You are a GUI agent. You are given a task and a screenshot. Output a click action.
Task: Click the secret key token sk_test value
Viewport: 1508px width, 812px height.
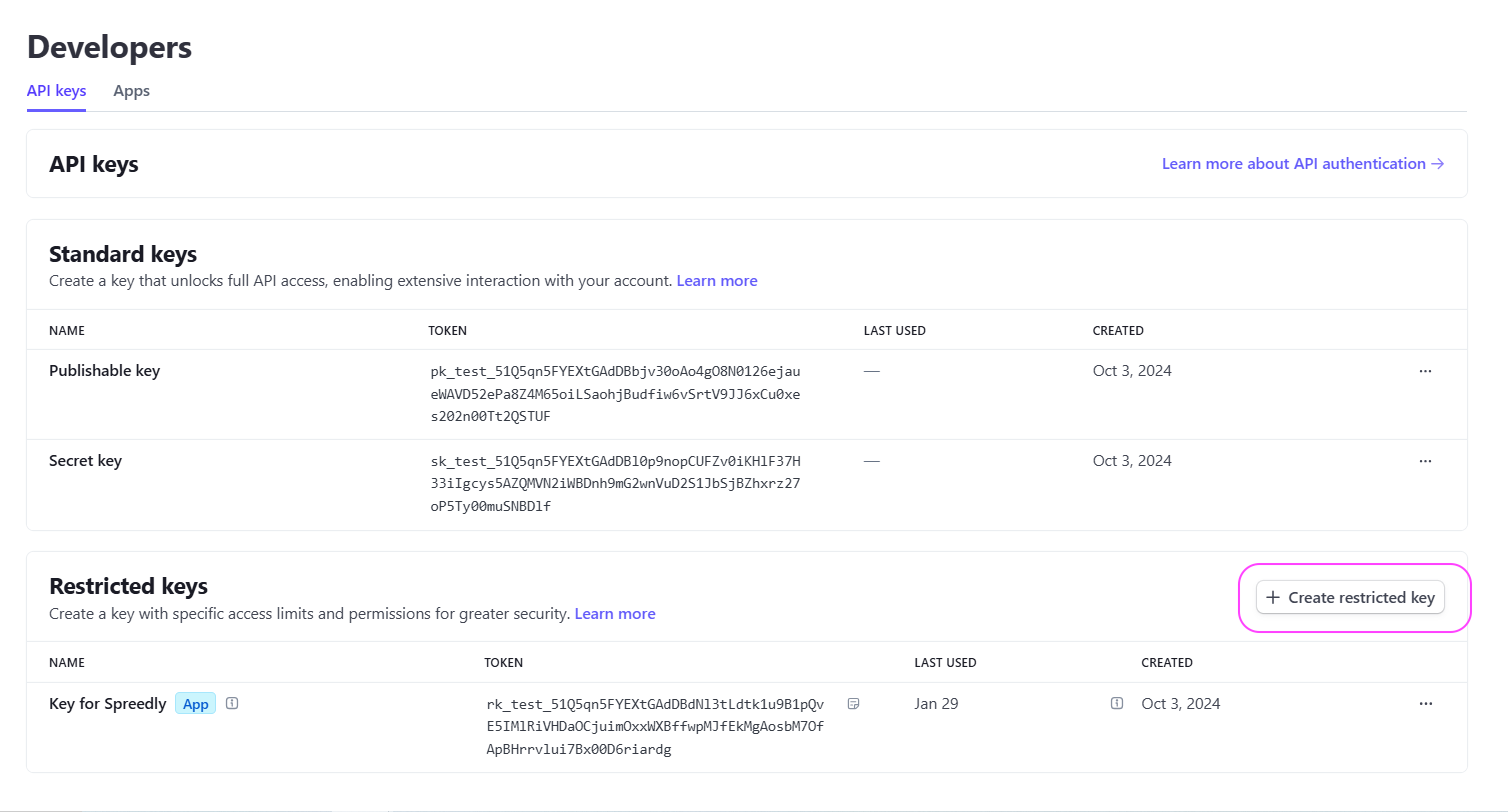[x=615, y=484]
